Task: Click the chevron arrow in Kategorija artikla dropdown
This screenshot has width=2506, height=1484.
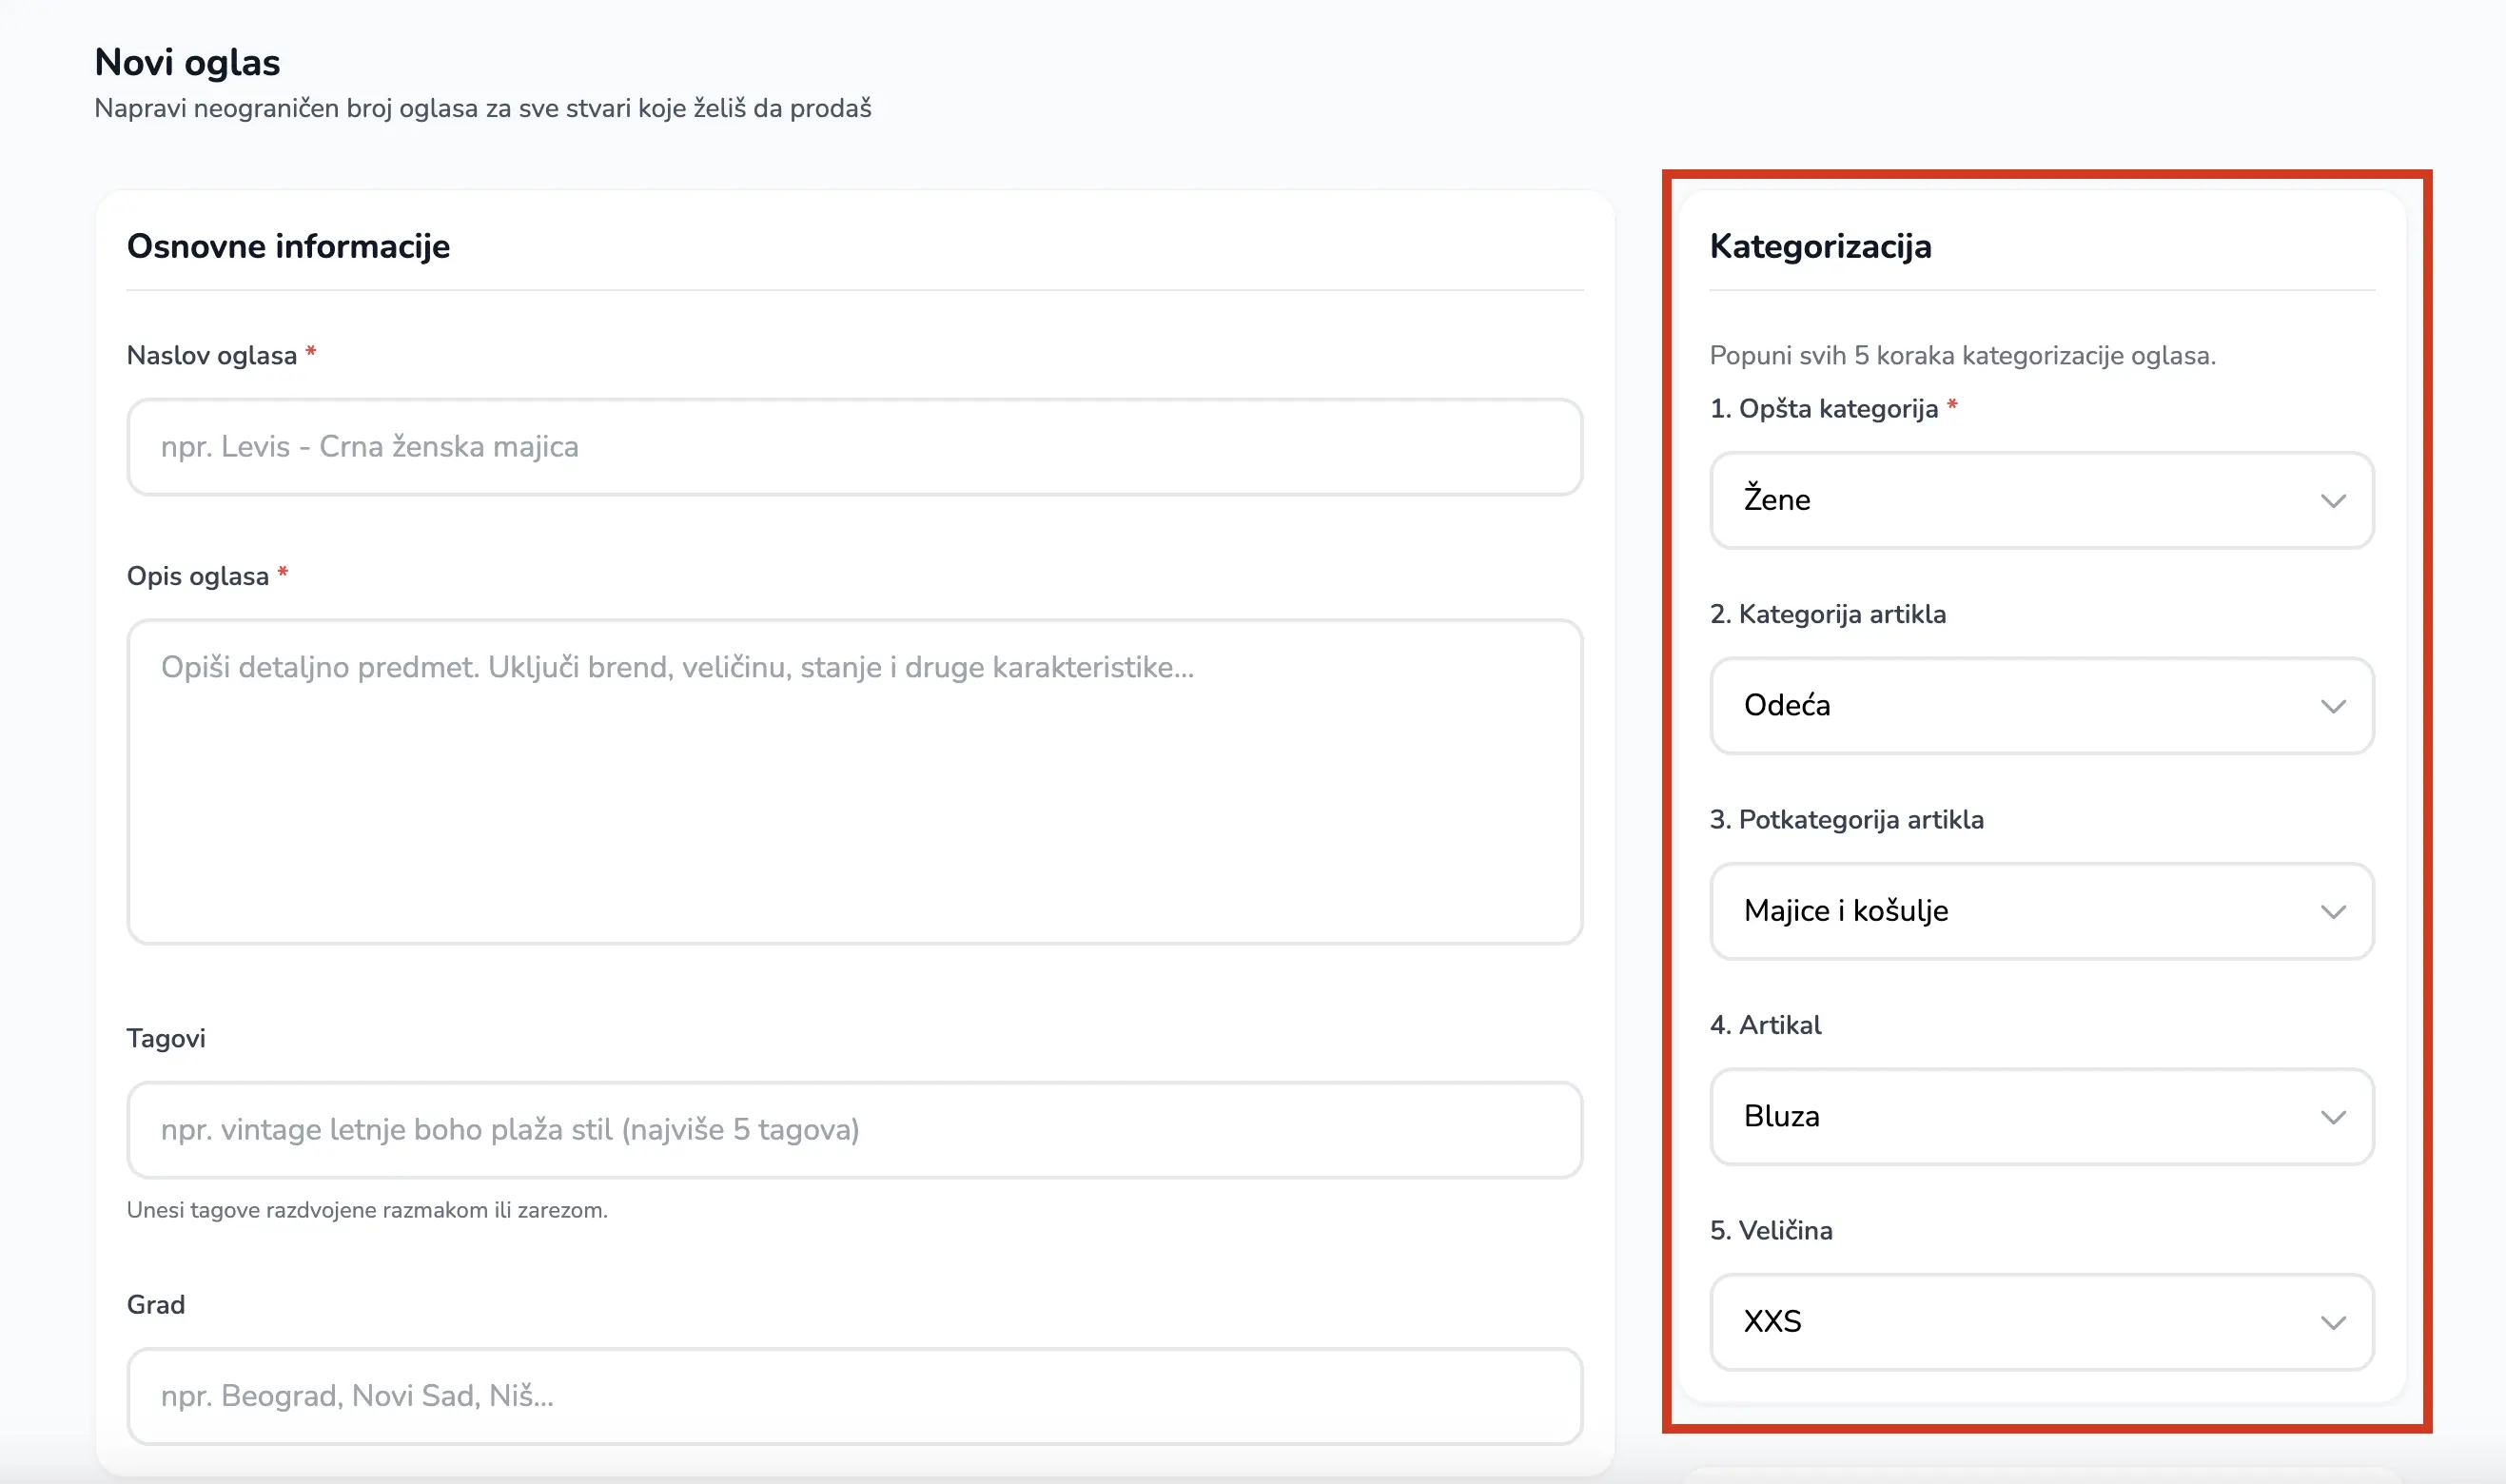Action: [2332, 707]
